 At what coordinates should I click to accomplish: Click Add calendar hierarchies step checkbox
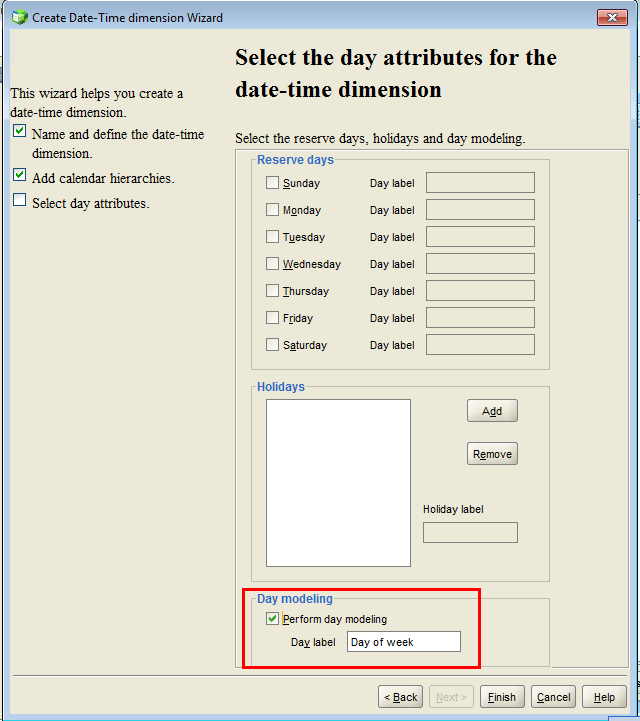(x=19, y=175)
